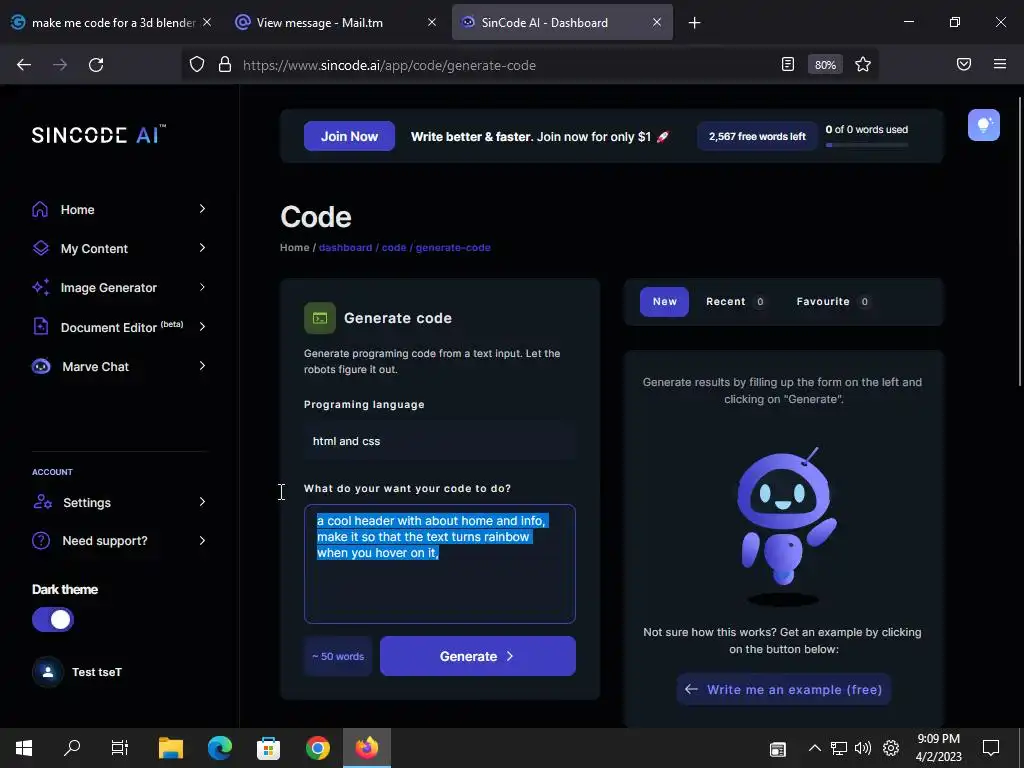Expand the My Content chevron
The width and height of the screenshot is (1024, 768).
click(x=202, y=248)
